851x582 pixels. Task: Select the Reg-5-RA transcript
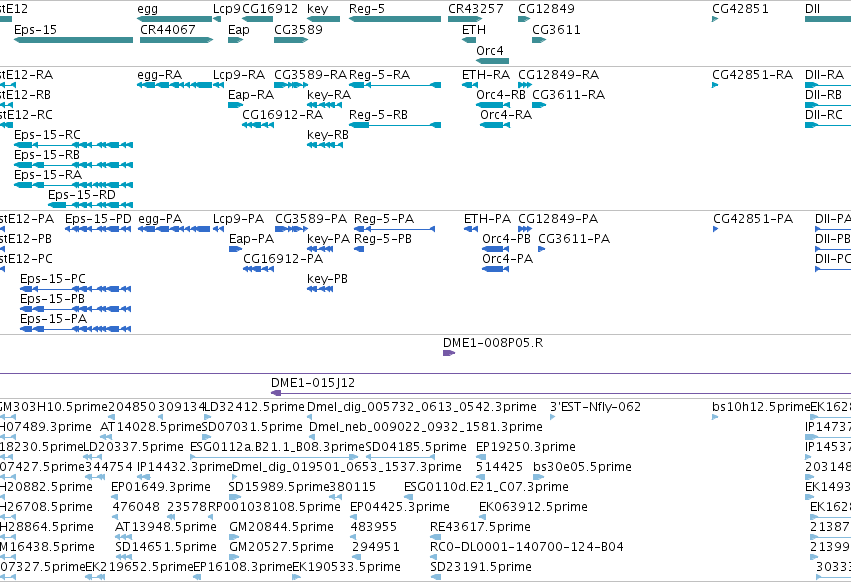pos(395,85)
